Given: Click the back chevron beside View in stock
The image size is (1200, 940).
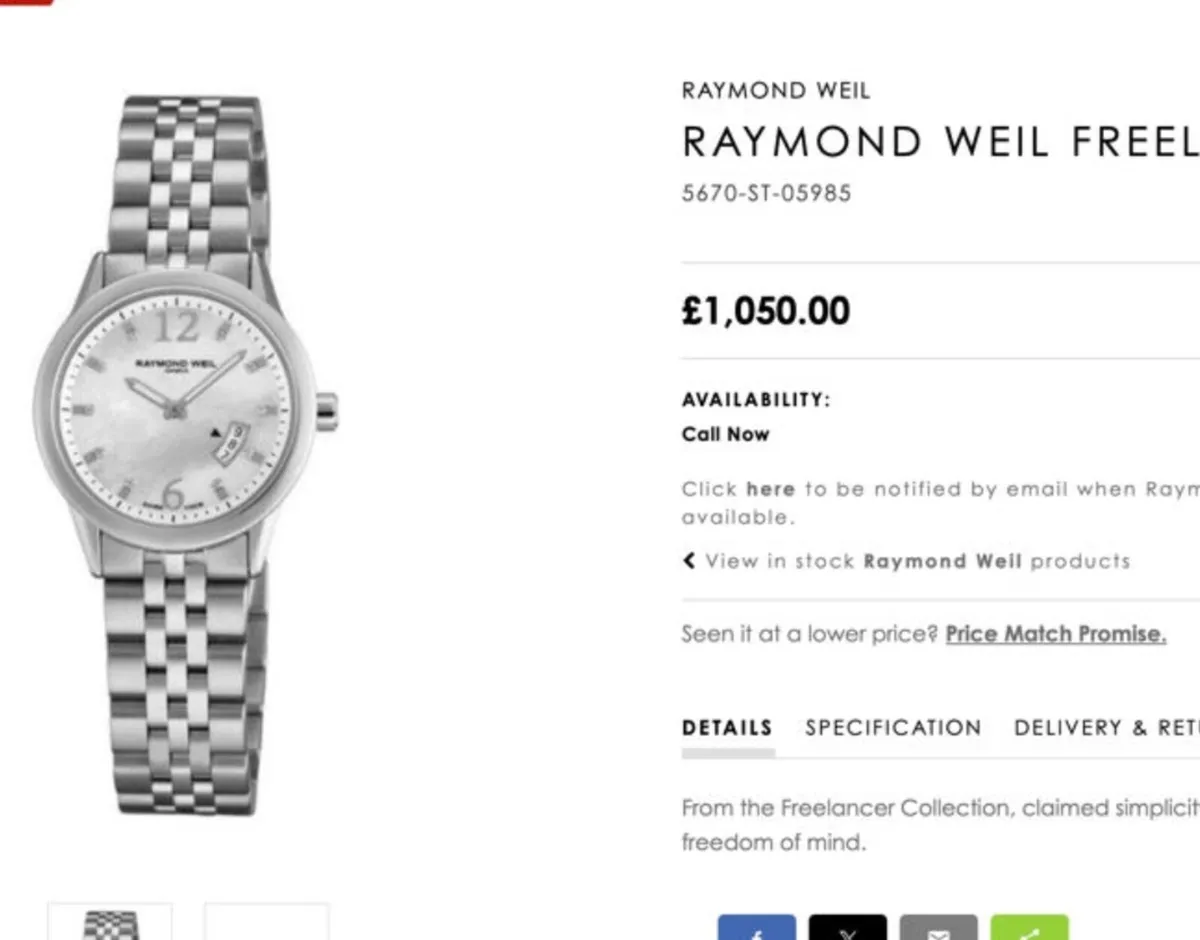Looking at the screenshot, I should tap(687, 561).
